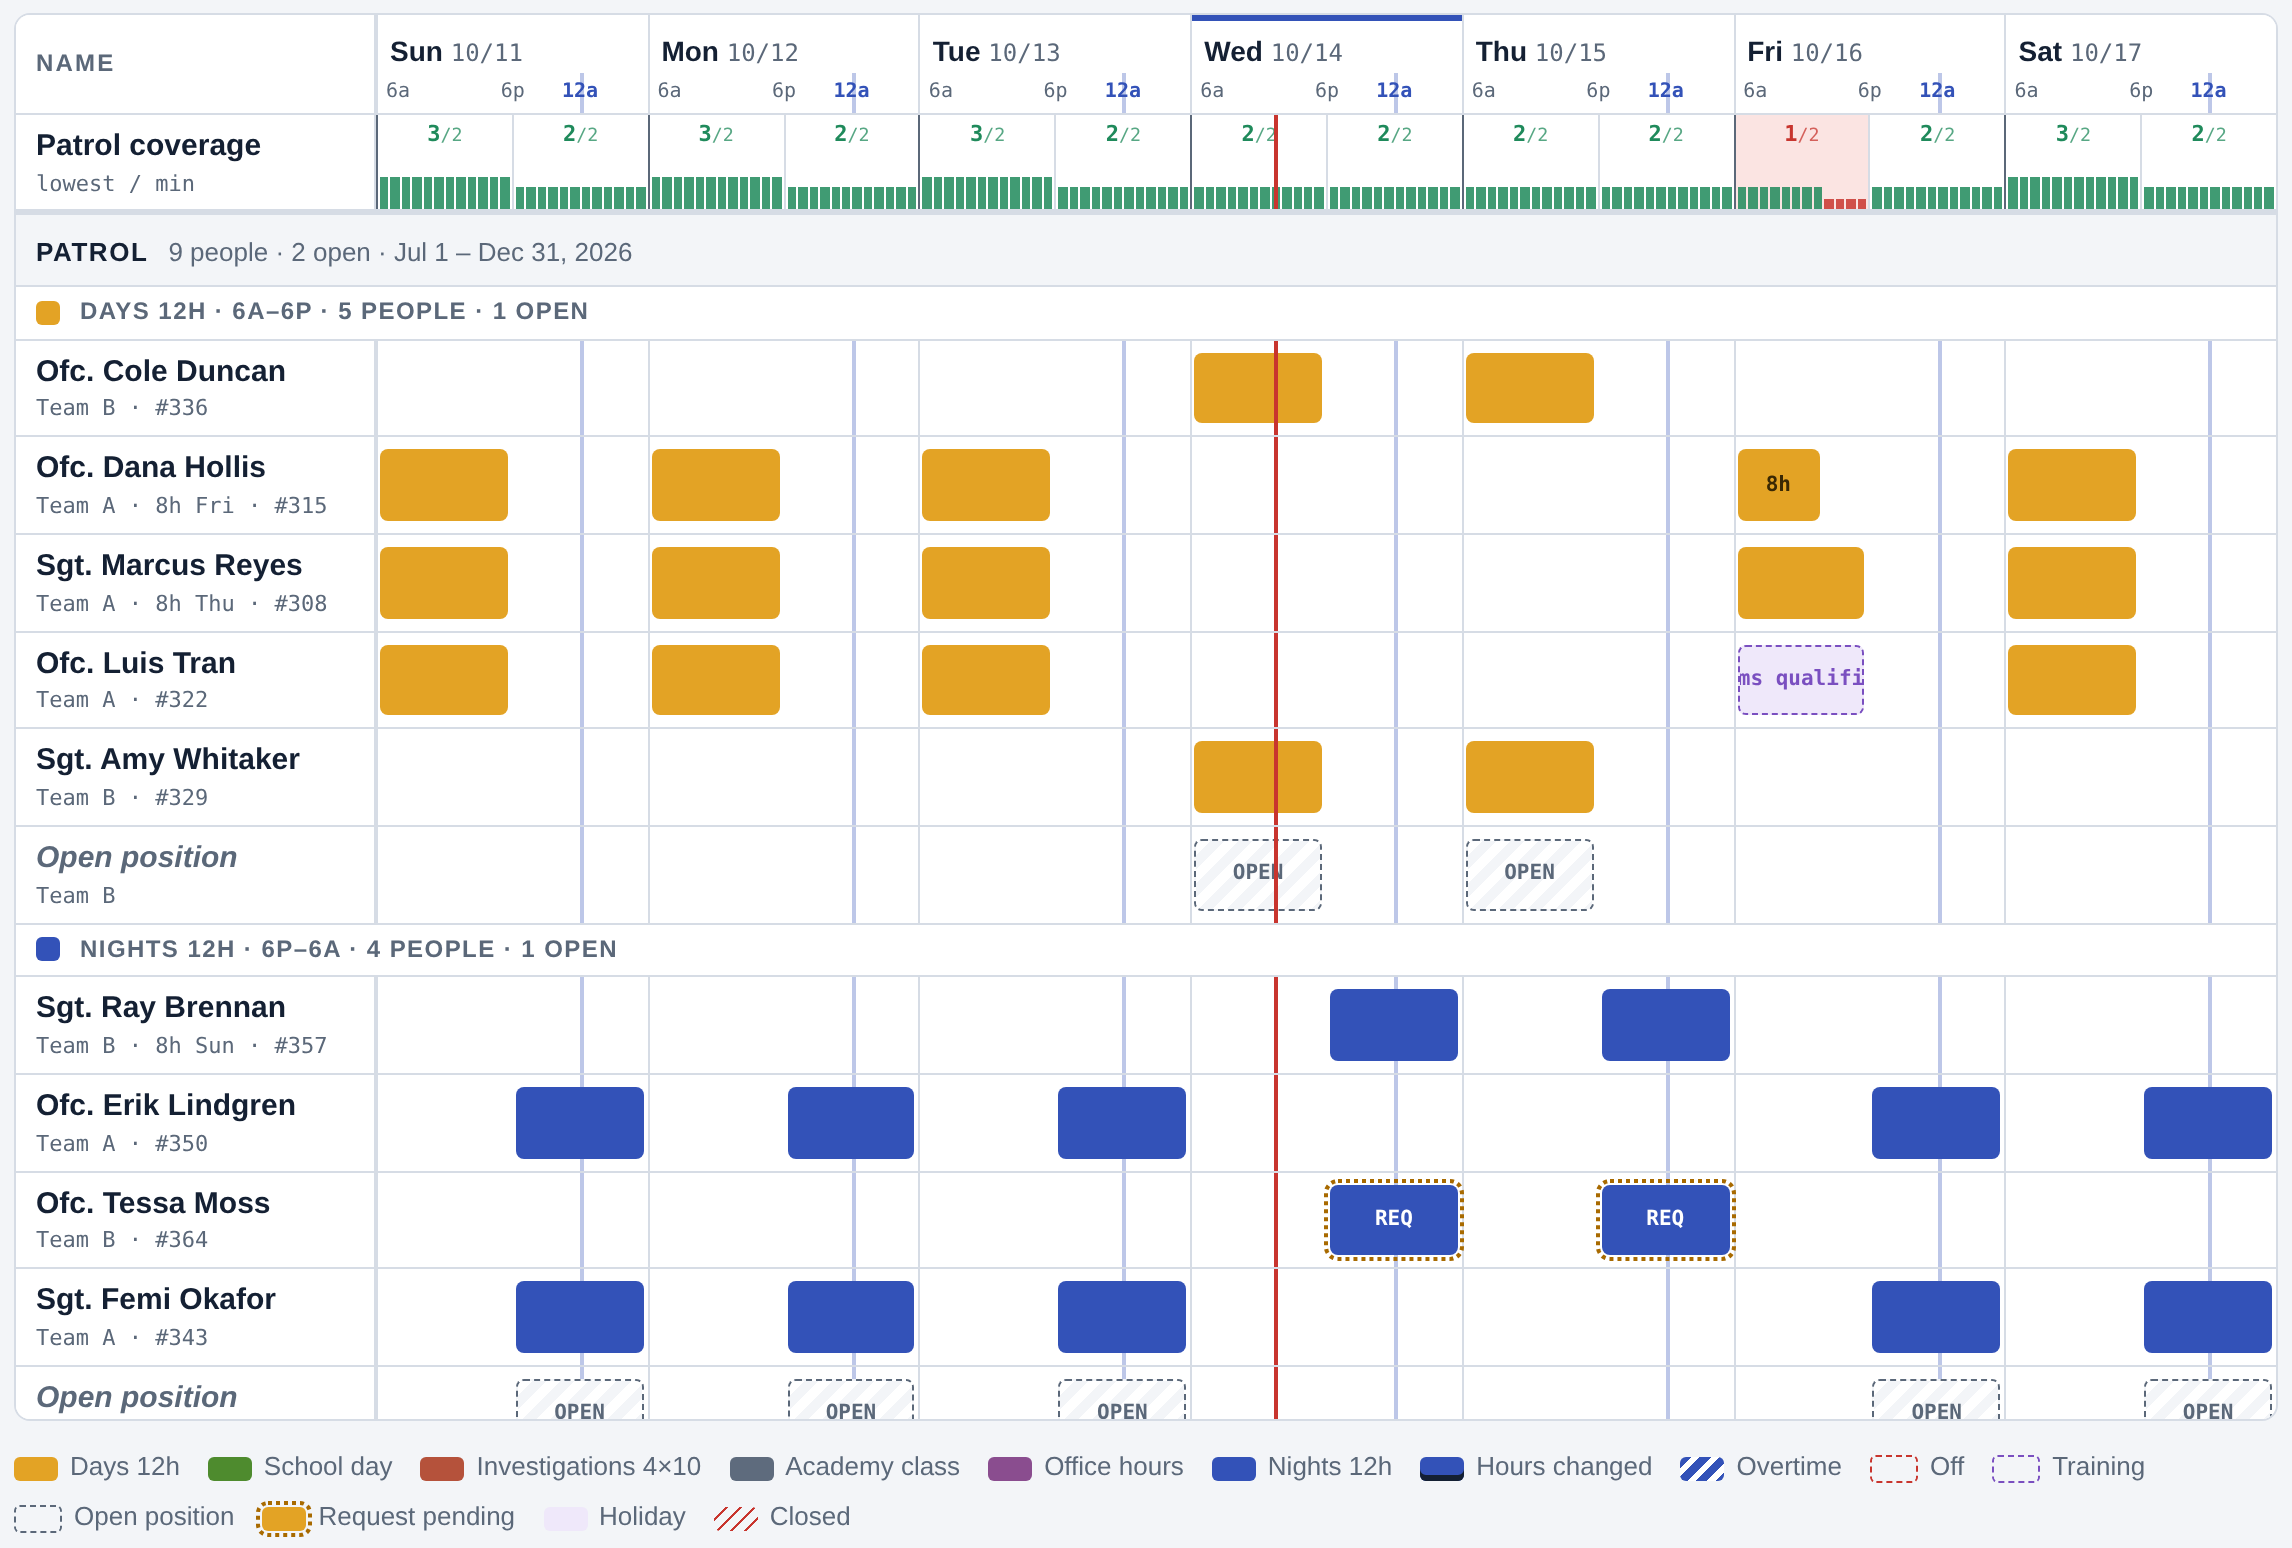
Task: Click Dana Hollis's Saturday day shift
Action: click(x=2072, y=485)
